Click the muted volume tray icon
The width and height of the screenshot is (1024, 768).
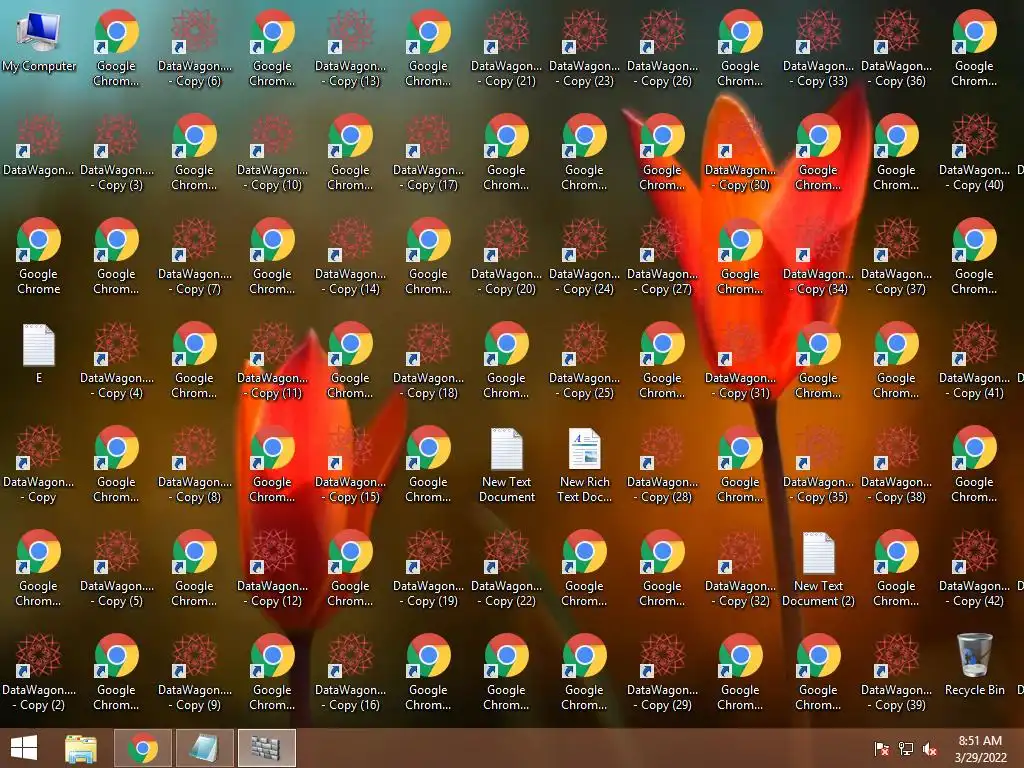[930, 748]
